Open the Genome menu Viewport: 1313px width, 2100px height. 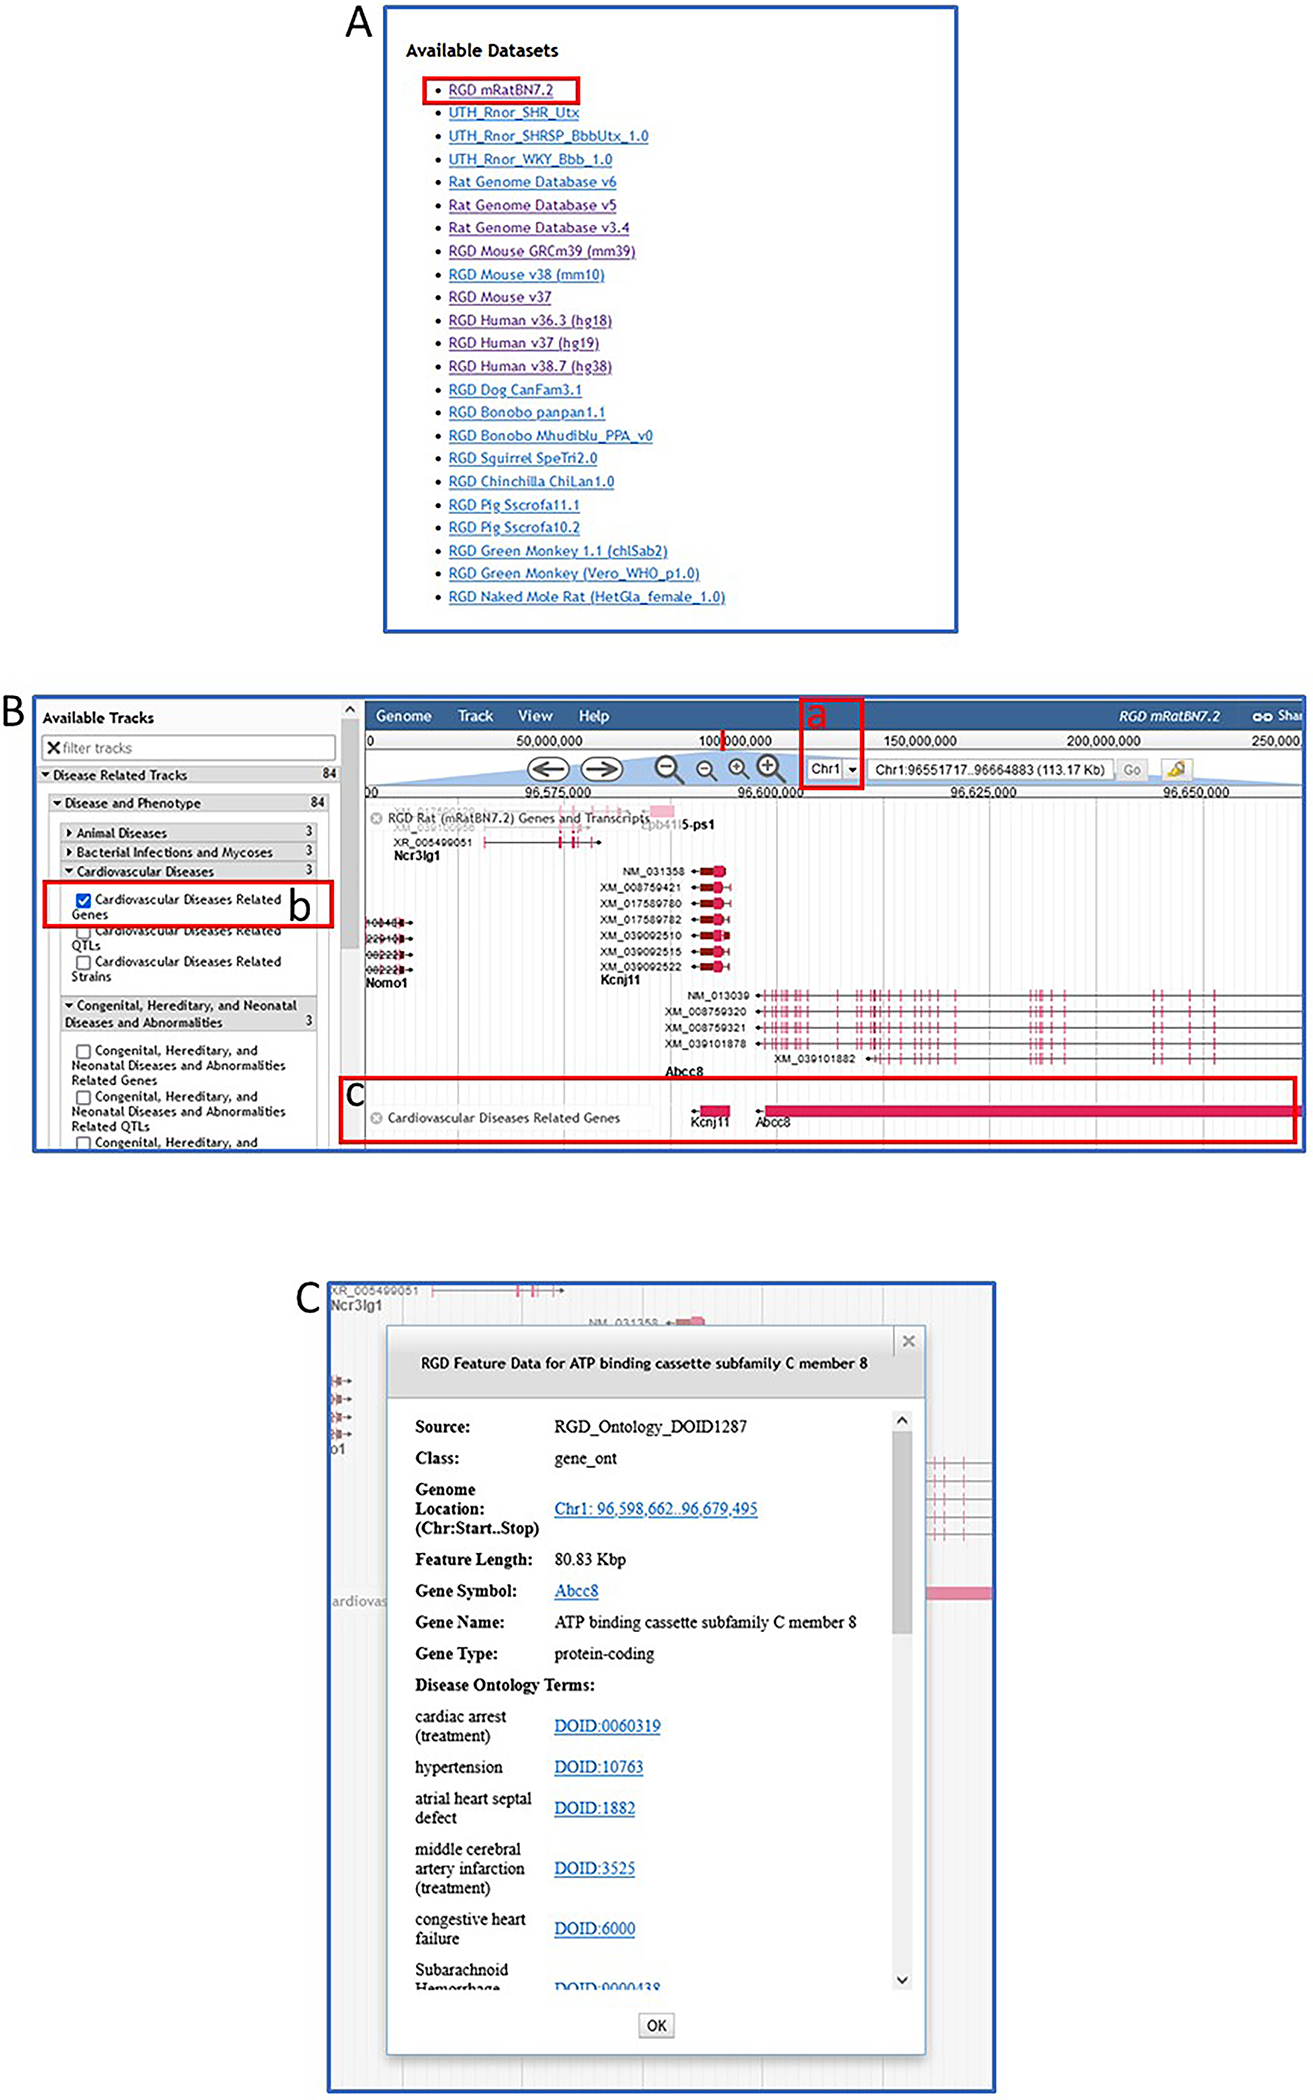404,716
